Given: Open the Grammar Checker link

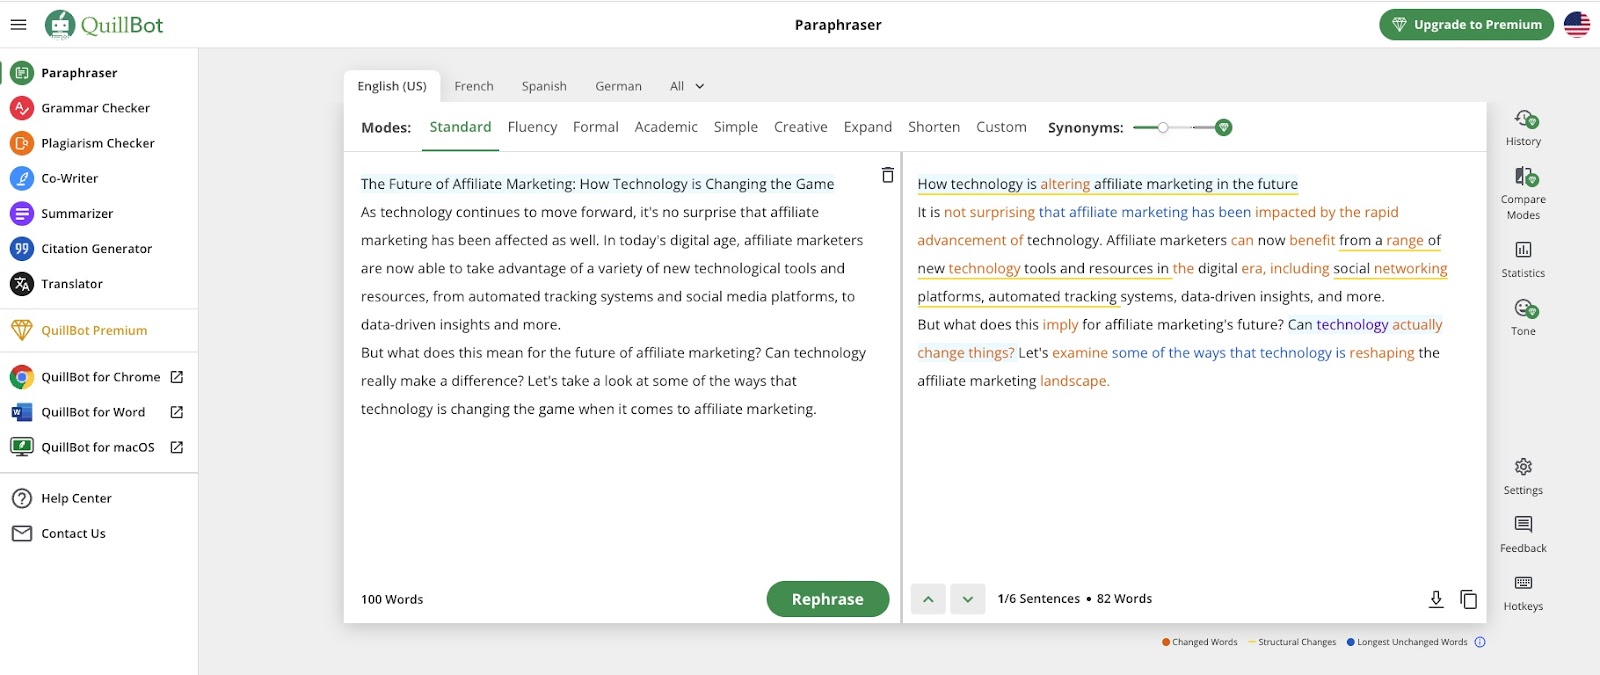Looking at the screenshot, I should [x=95, y=108].
